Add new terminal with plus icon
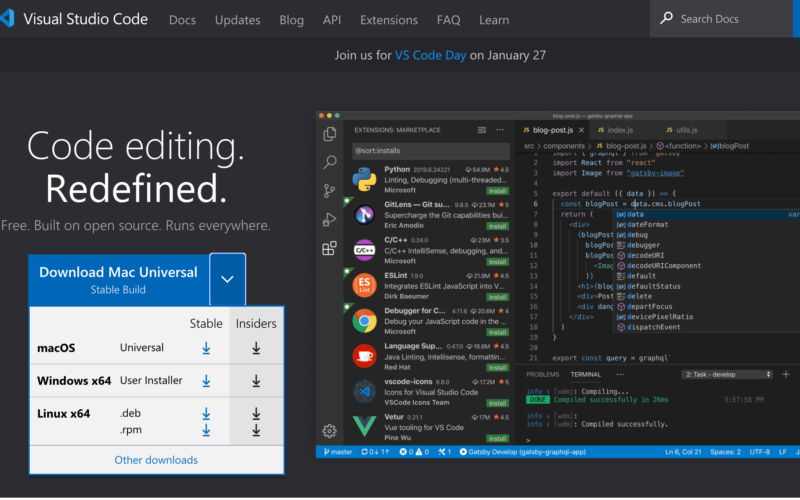 (x=786, y=374)
